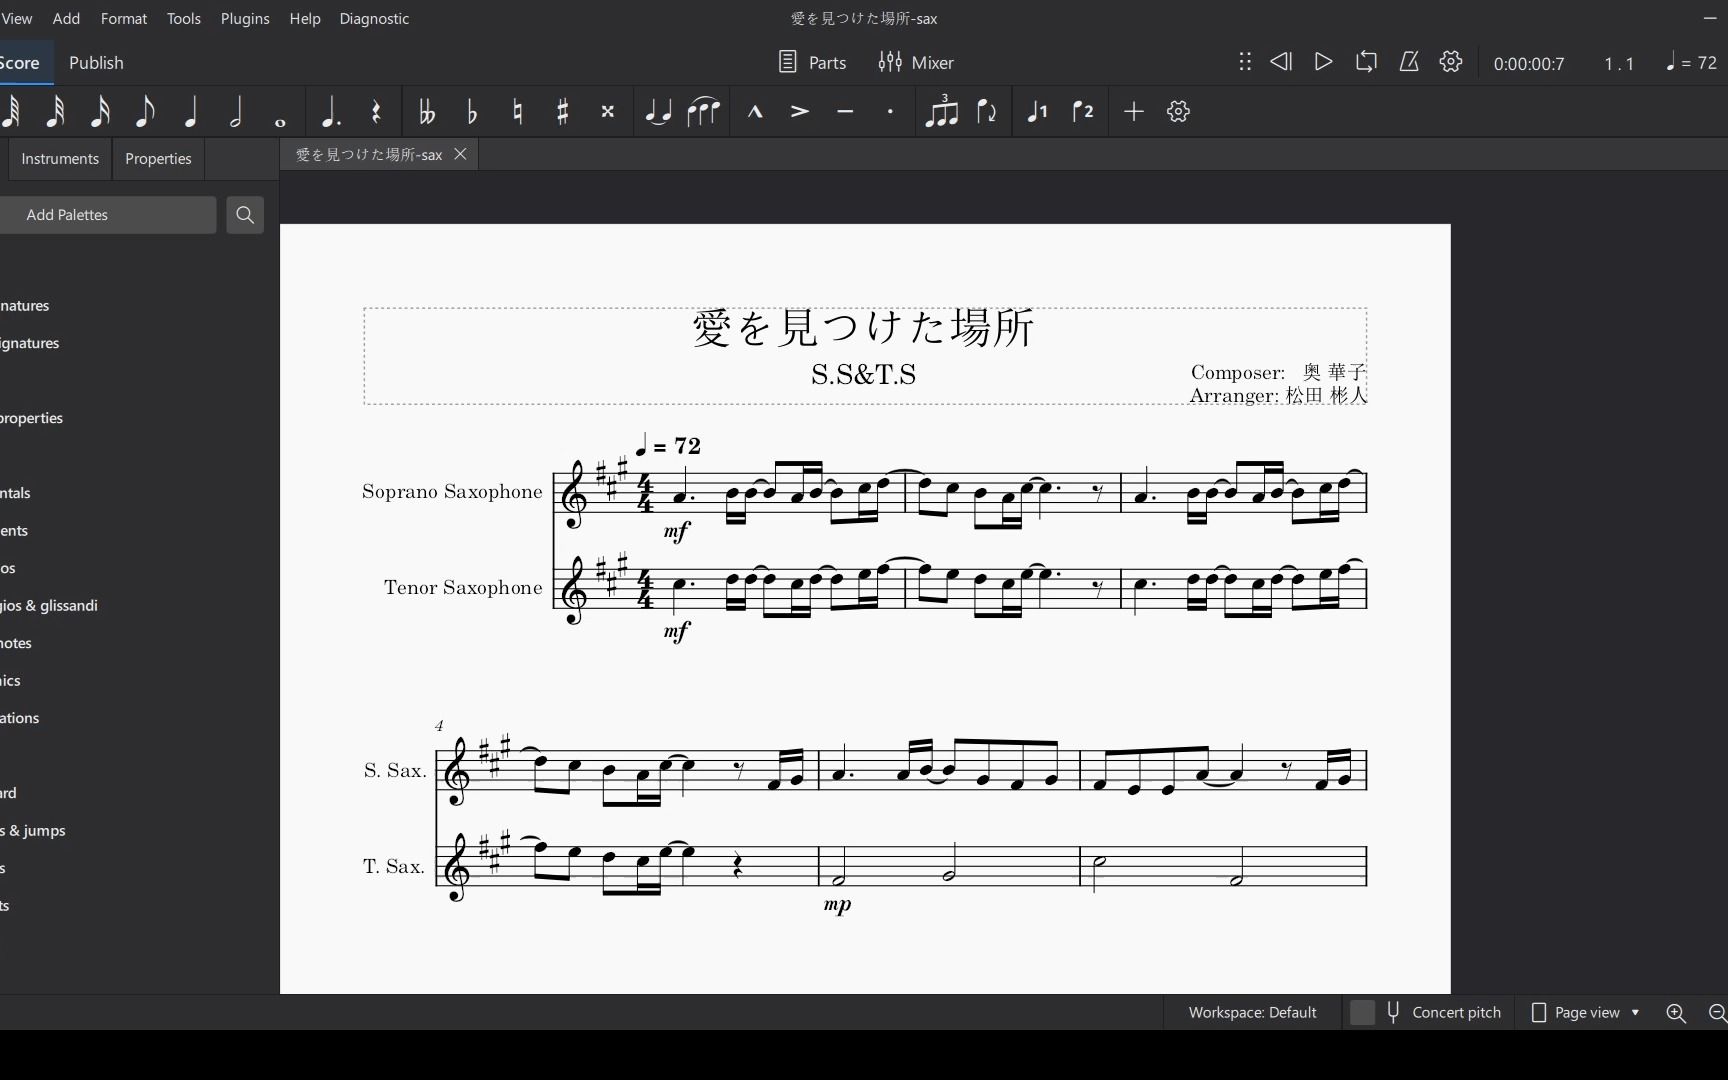Select the 16th note duration
The height and width of the screenshot is (1080, 1728).
[x=100, y=112]
